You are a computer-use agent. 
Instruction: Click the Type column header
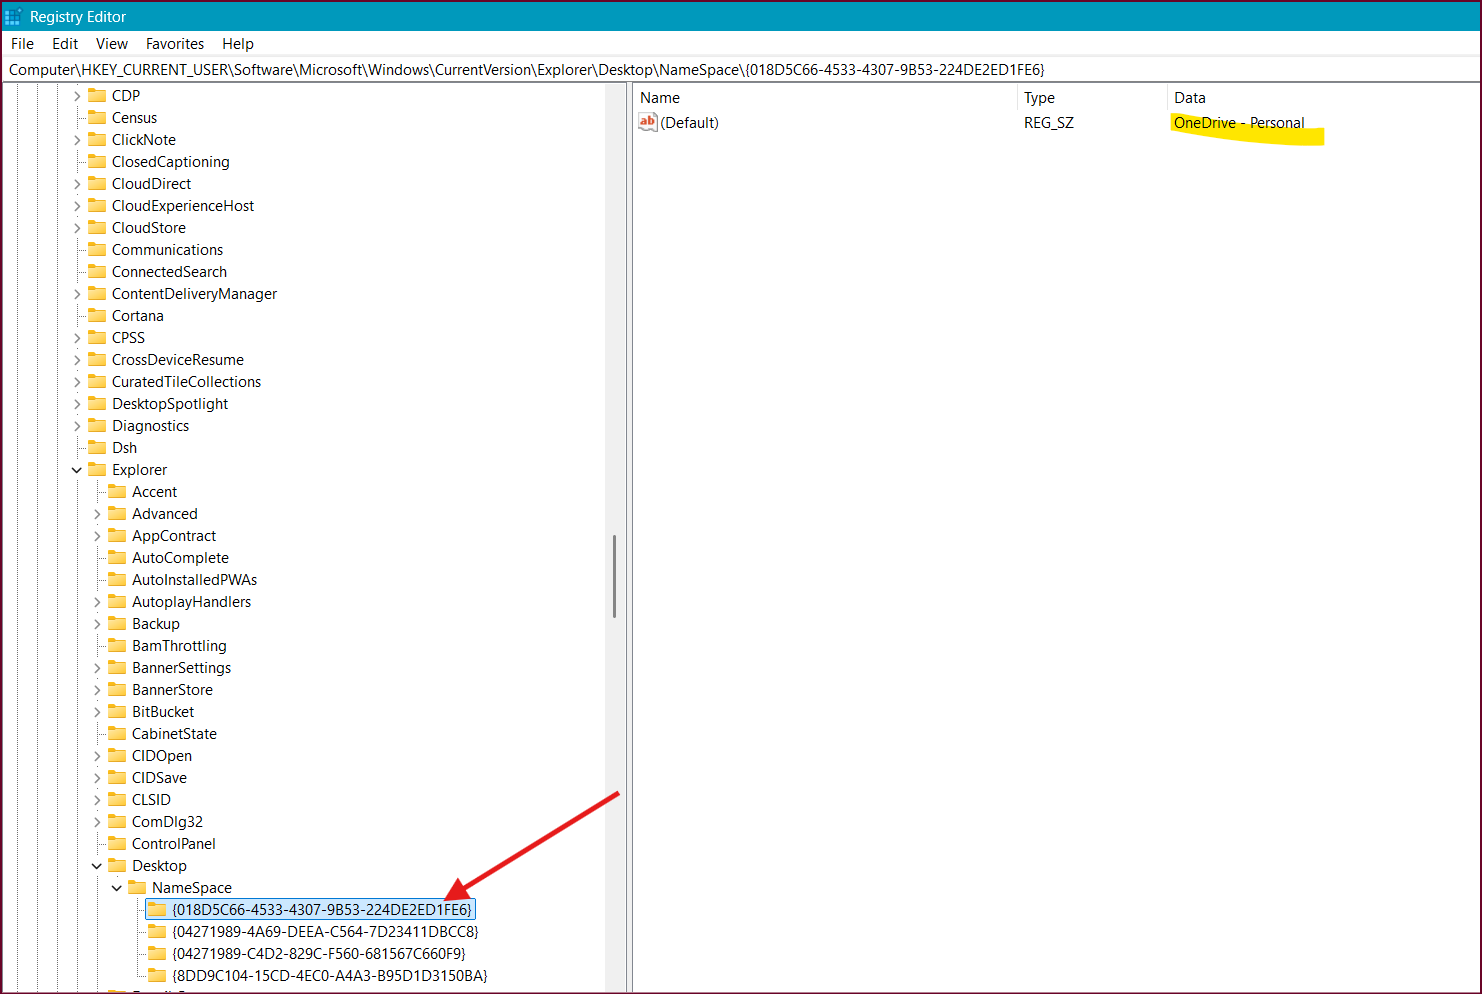pyautogui.click(x=1092, y=98)
